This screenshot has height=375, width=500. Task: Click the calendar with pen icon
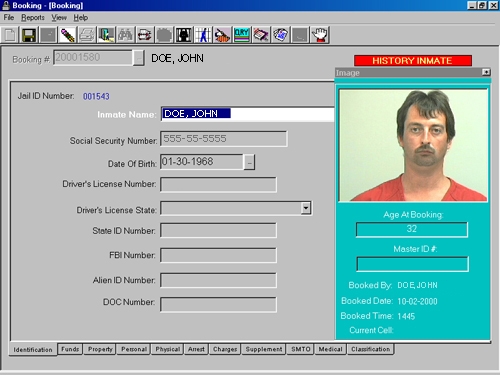261,35
